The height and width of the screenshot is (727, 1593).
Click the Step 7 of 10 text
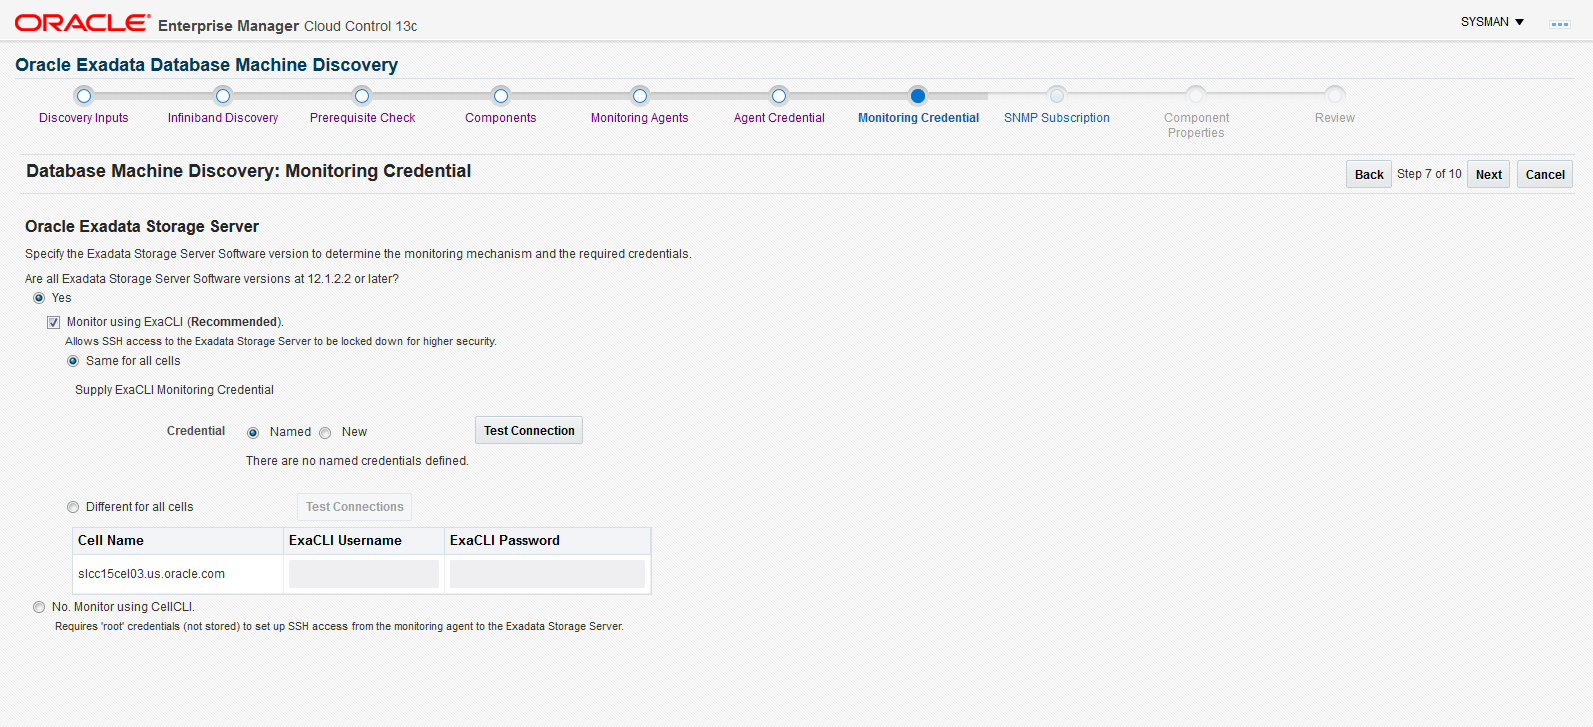(1429, 174)
